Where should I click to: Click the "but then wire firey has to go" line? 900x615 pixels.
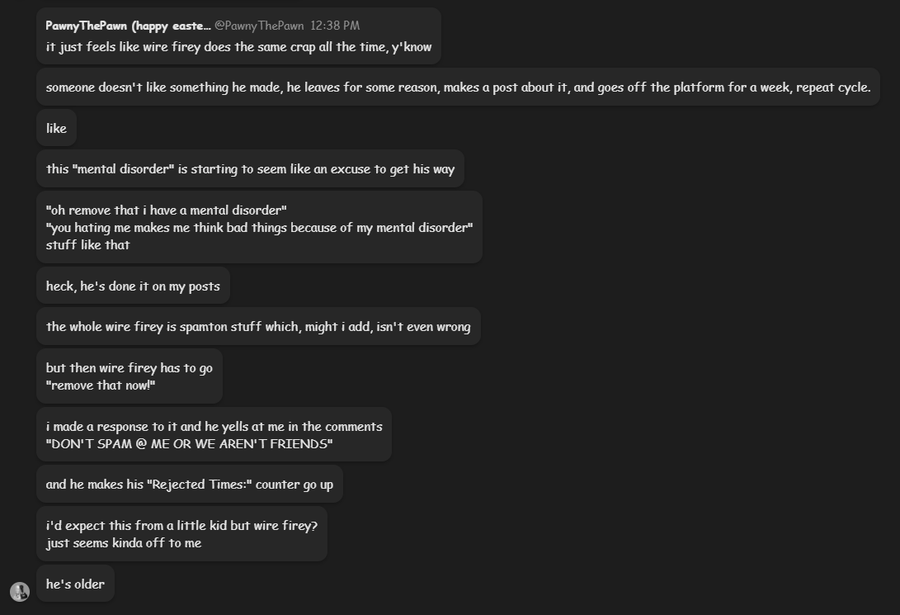(129, 368)
